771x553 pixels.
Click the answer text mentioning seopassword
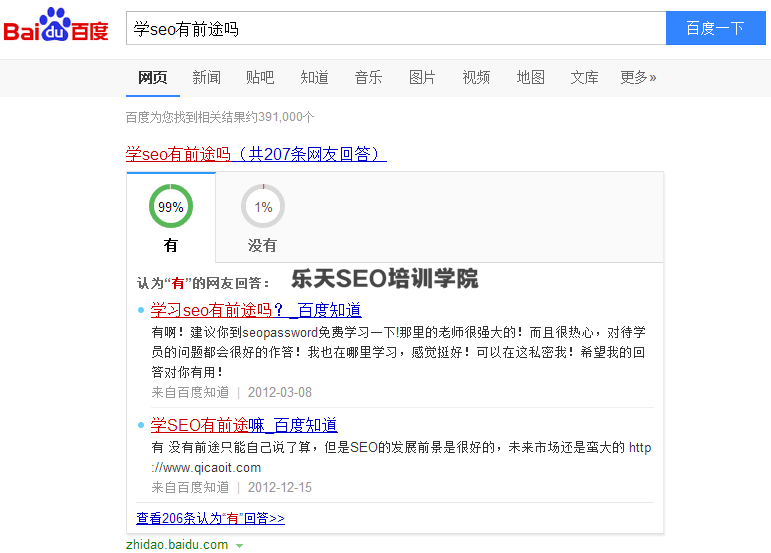(398, 352)
